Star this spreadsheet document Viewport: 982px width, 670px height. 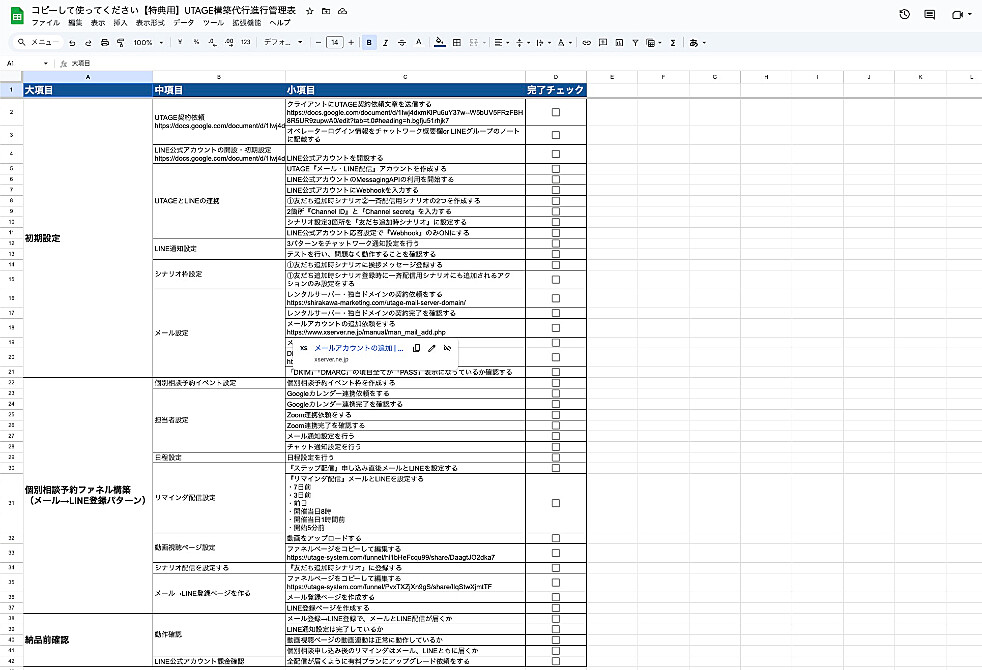pyautogui.click(x=309, y=11)
